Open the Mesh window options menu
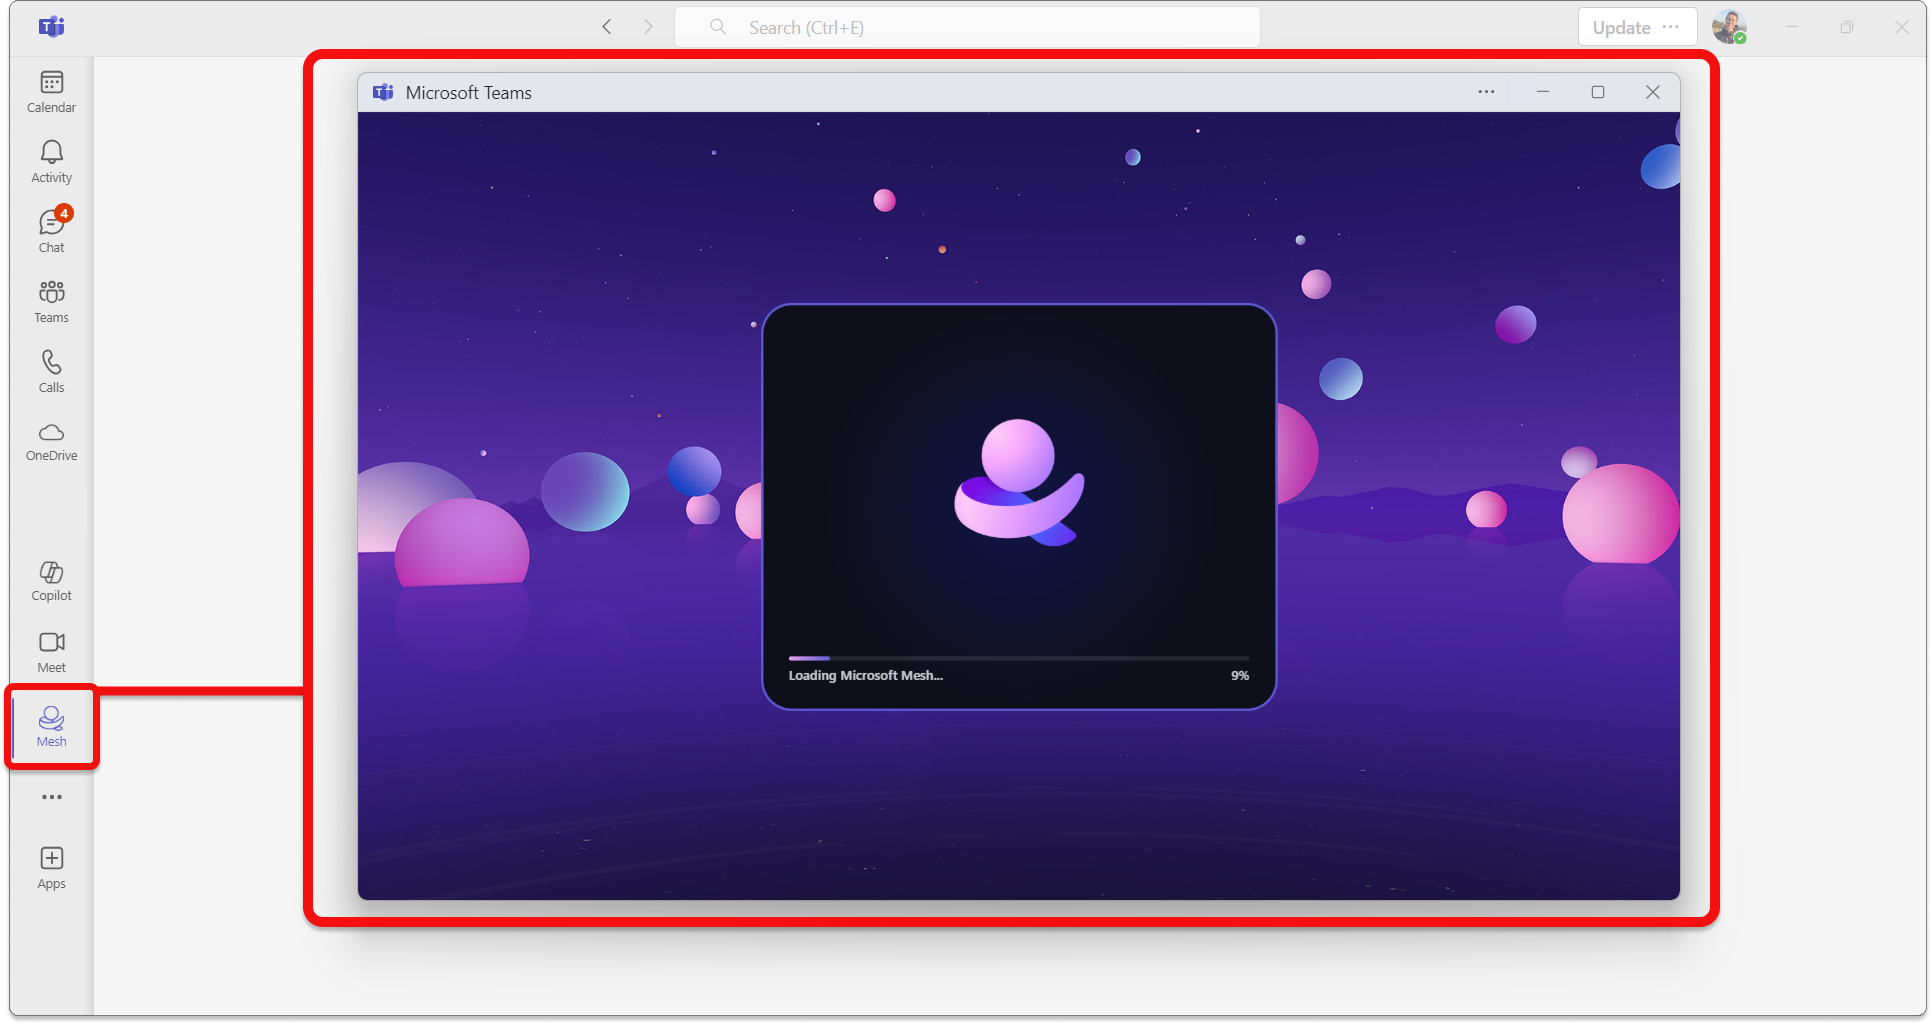The image size is (1931, 1024). (x=1486, y=92)
